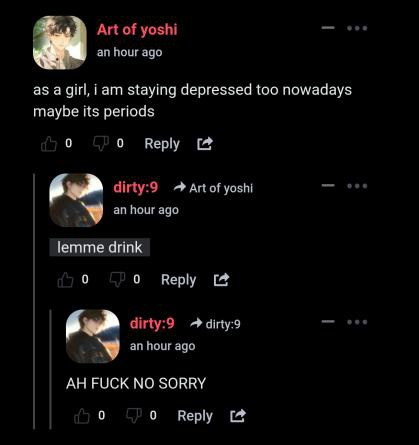The image size is (419, 445).
Task: Open Art of yoshi username profile link
Action: pyautogui.click(x=137, y=30)
